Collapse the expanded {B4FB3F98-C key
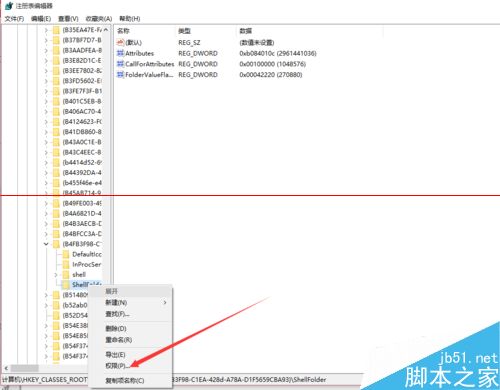 click(x=46, y=244)
